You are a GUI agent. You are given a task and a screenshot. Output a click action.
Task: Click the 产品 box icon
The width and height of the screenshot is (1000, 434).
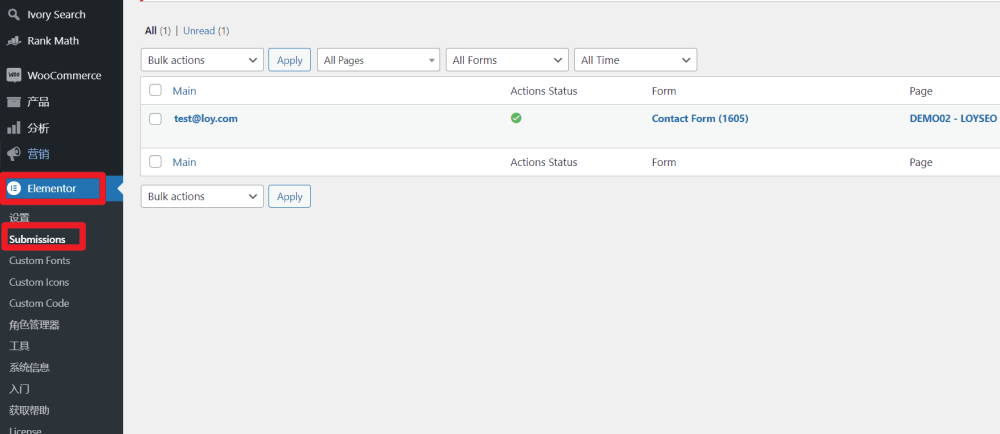tap(13, 102)
